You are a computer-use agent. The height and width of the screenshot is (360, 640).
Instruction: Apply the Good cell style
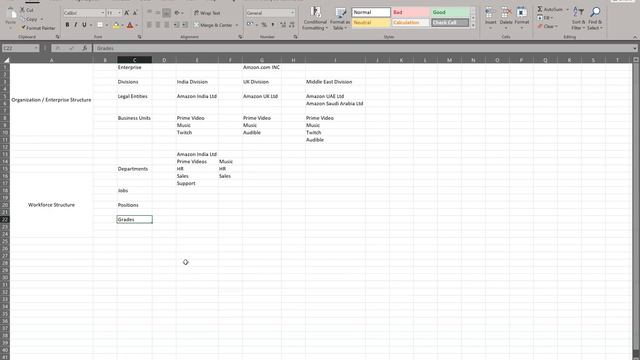click(450, 12)
